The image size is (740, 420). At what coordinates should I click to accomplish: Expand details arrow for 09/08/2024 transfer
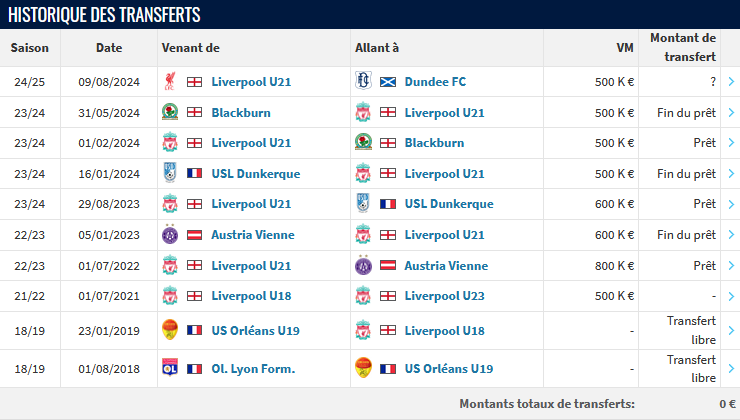(x=731, y=82)
